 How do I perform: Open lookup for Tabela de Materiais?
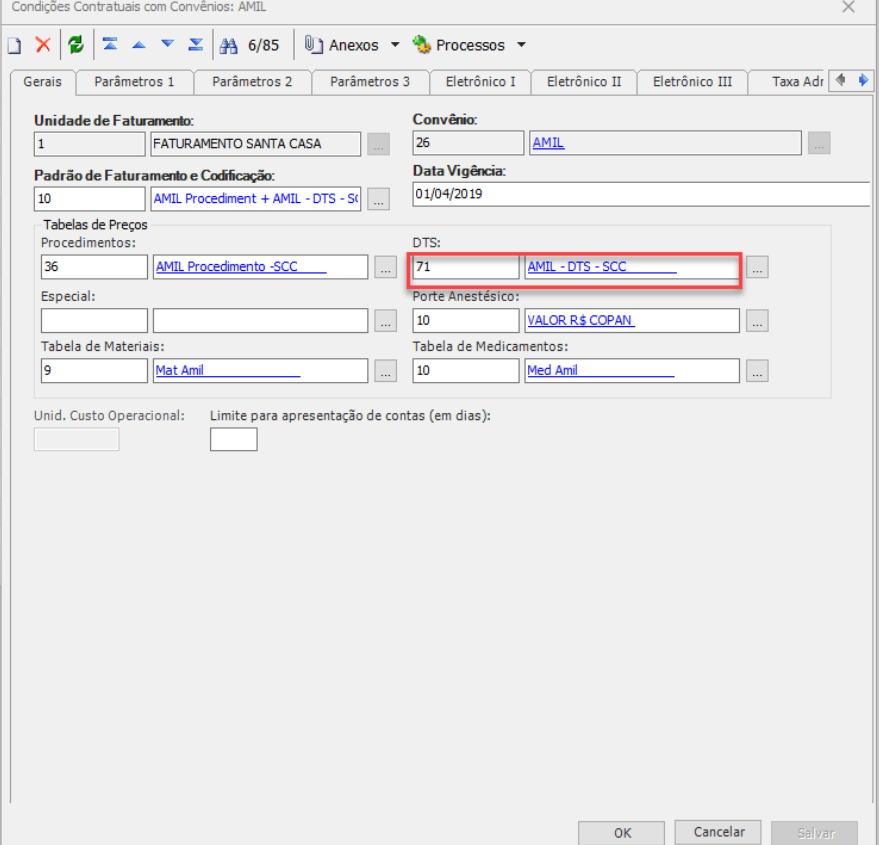pos(386,371)
